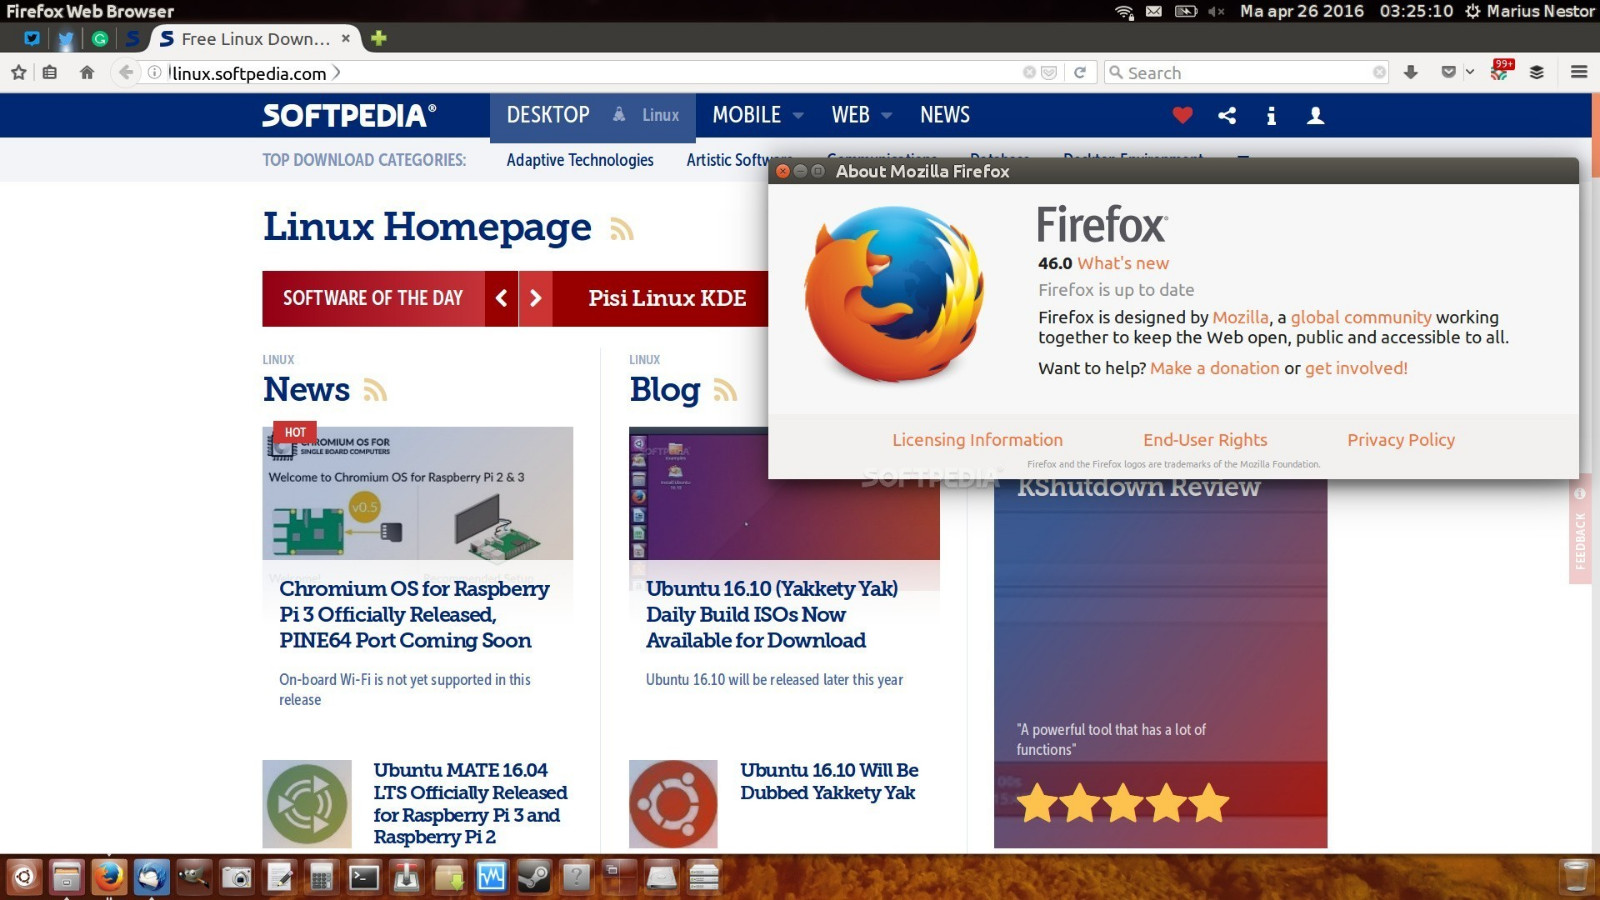
Task: Reload the current page
Action: pyautogui.click(x=1080, y=72)
